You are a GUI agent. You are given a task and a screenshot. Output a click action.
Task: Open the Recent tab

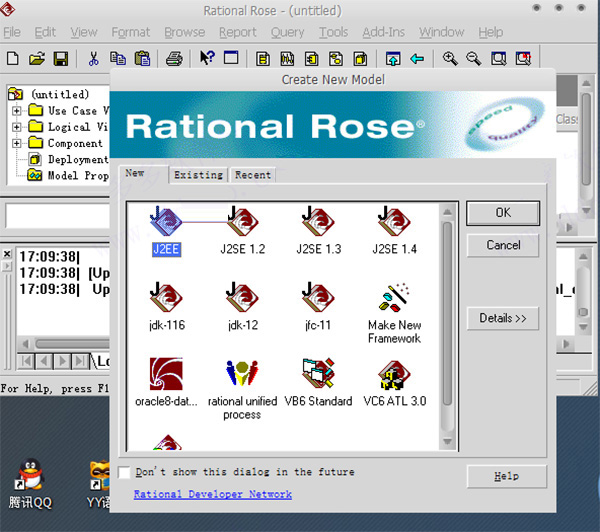point(252,175)
